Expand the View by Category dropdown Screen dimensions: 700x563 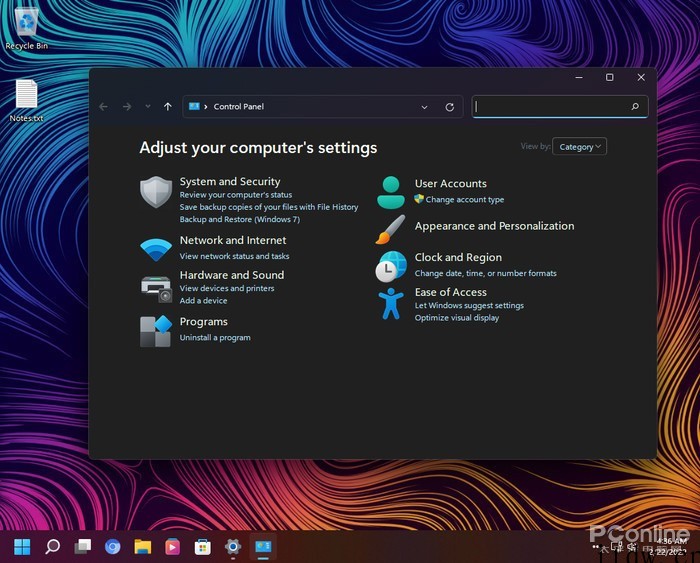pyautogui.click(x=580, y=147)
